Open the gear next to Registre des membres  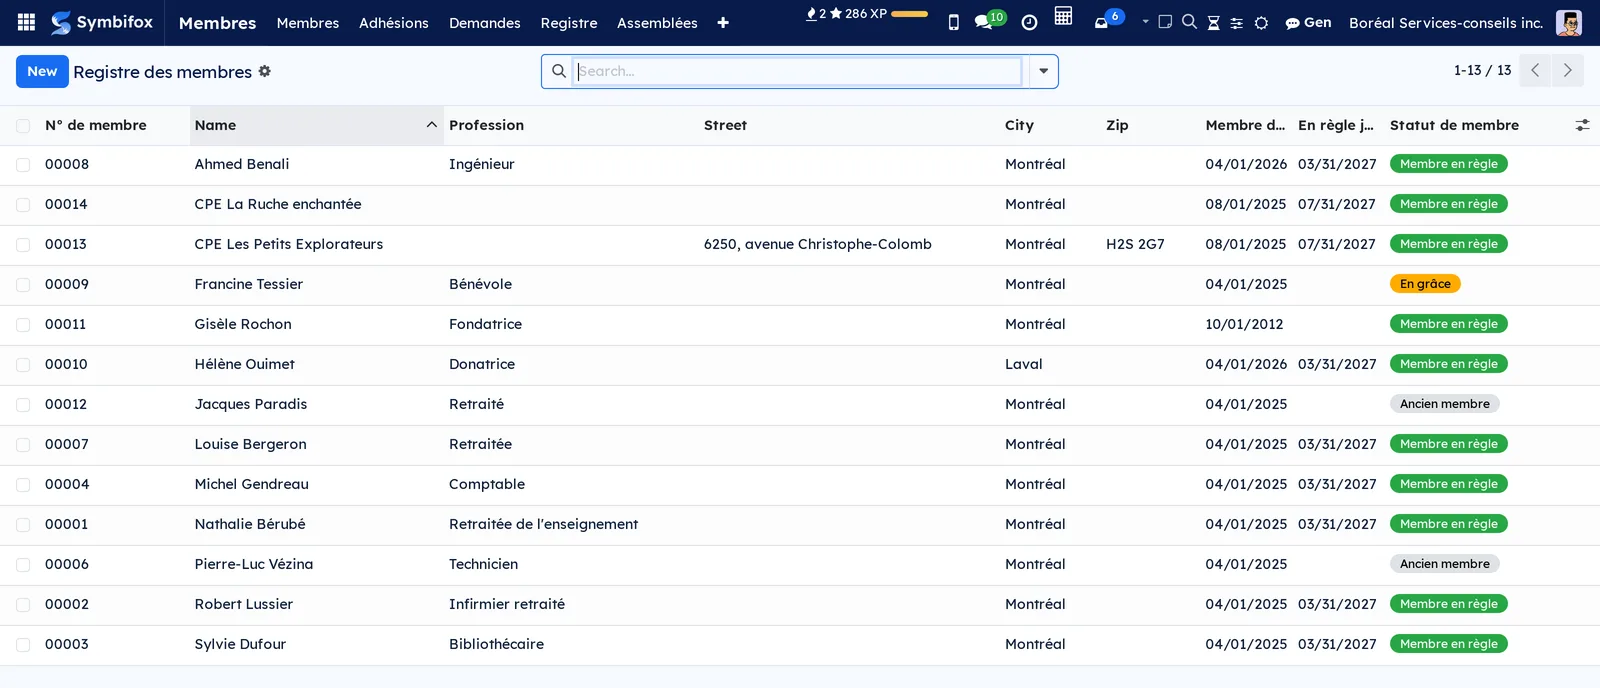click(x=265, y=71)
